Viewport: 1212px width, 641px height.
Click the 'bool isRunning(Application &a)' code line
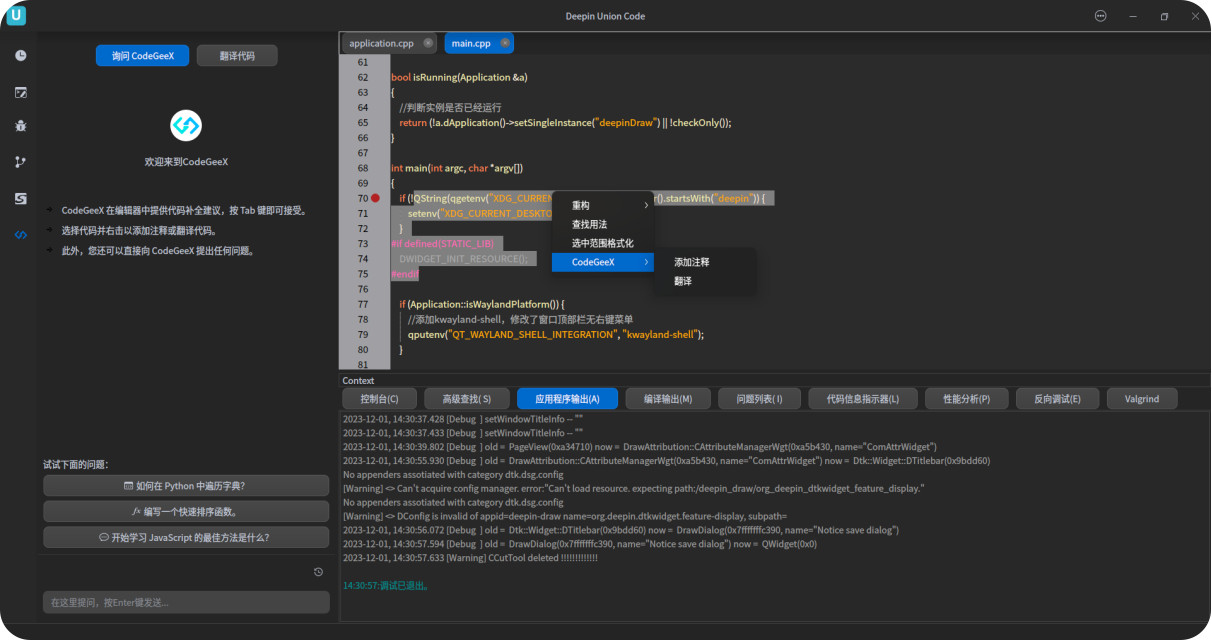point(459,77)
